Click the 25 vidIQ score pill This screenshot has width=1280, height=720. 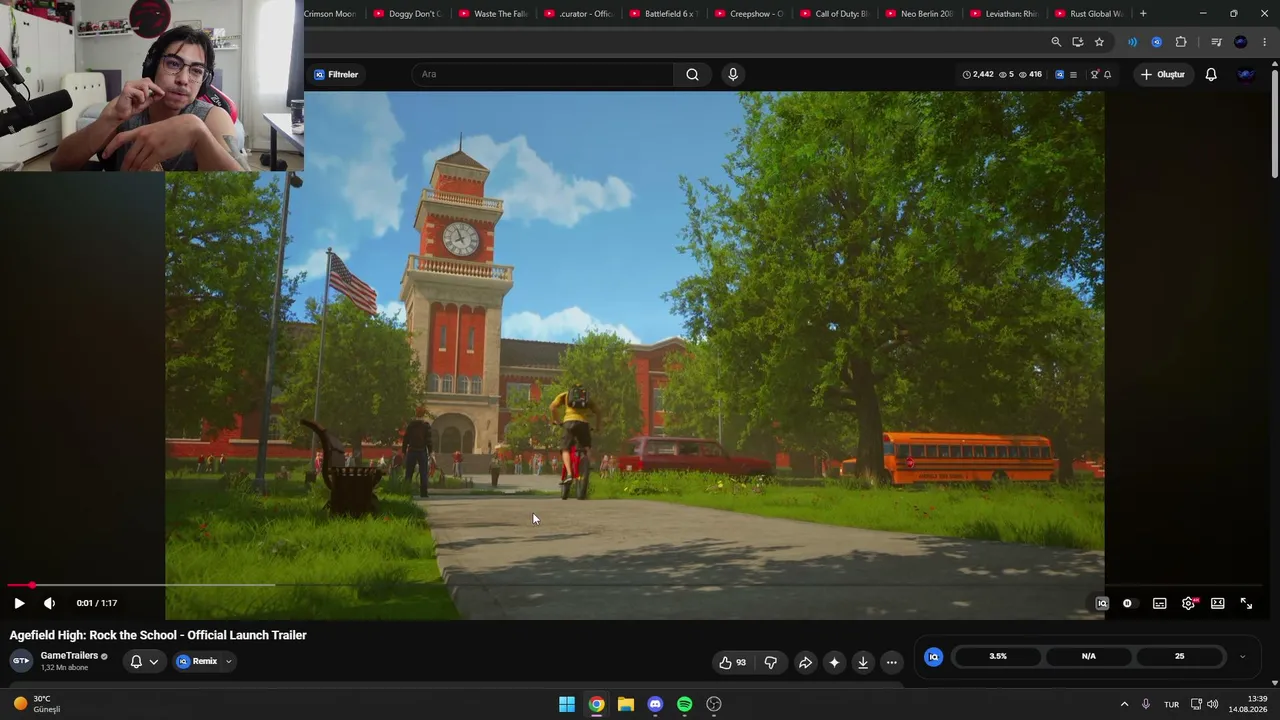click(x=1179, y=656)
